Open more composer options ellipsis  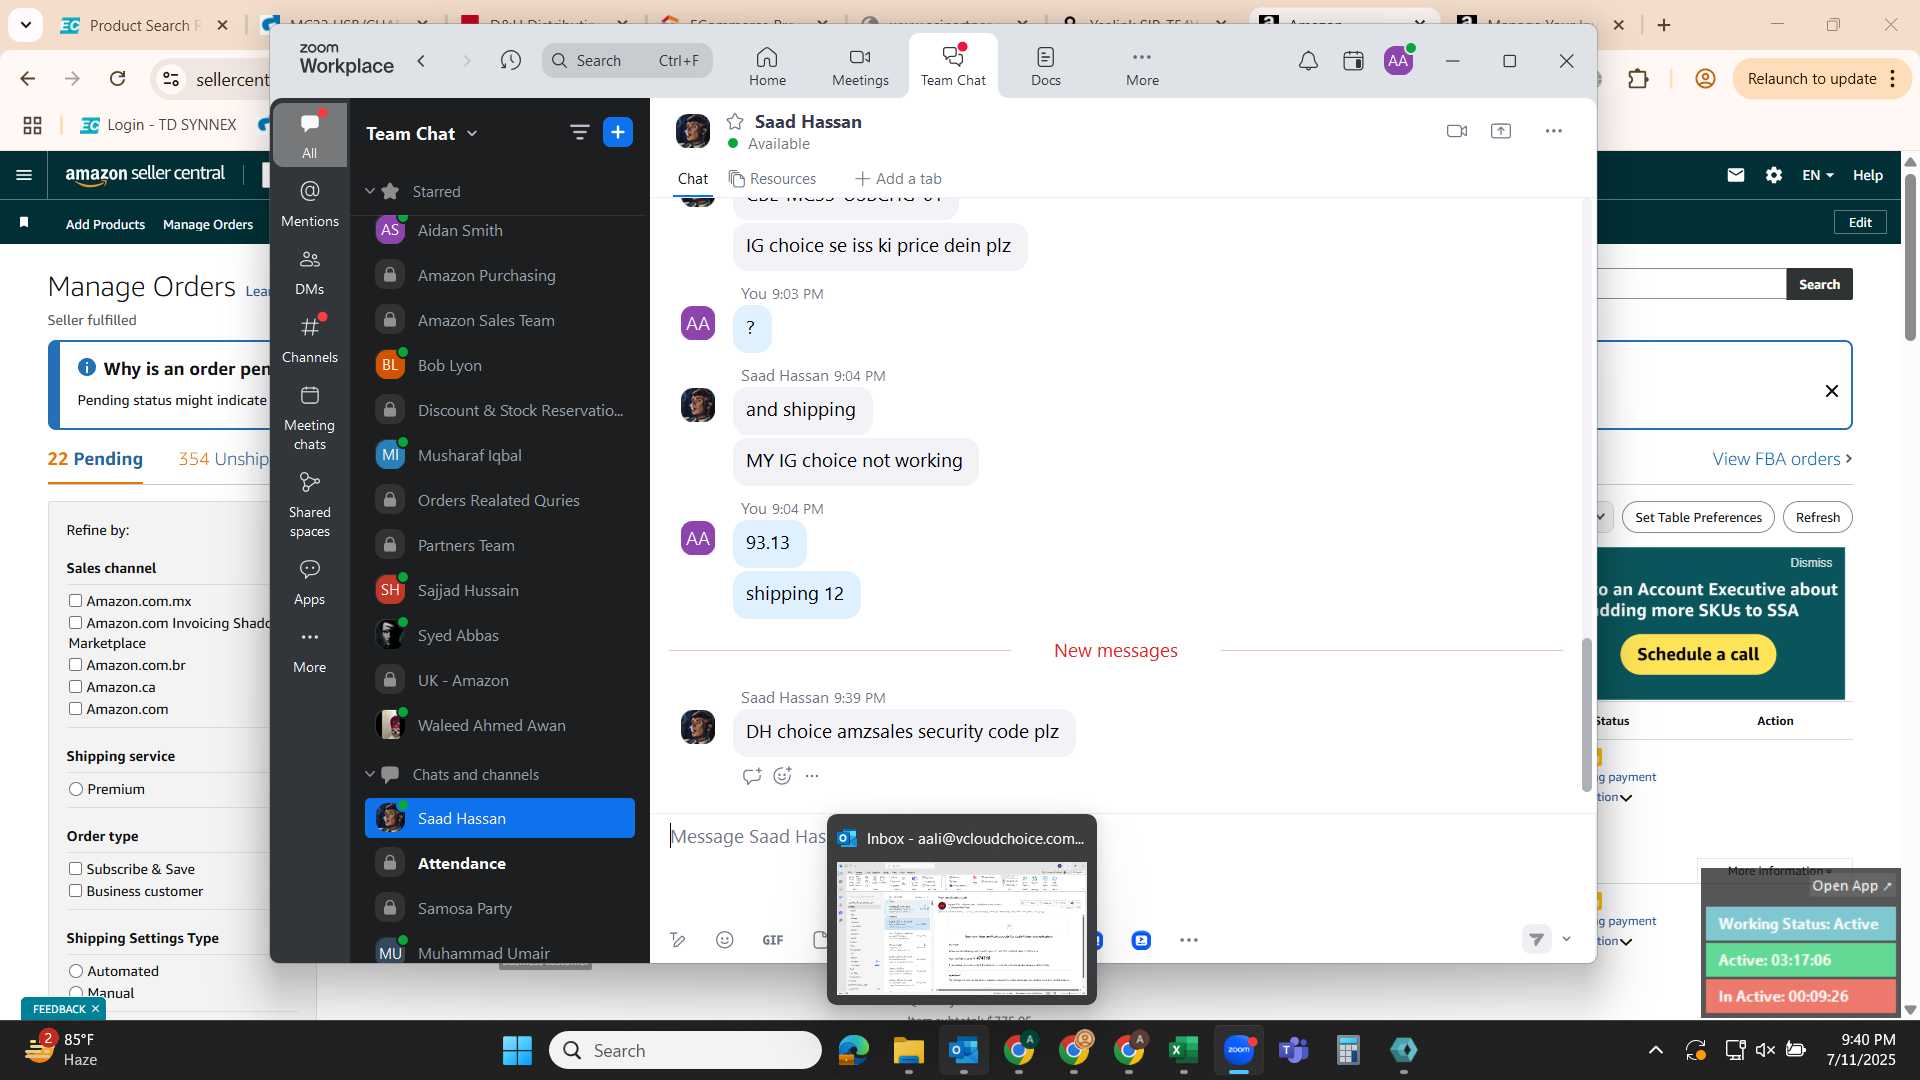(1188, 939)
